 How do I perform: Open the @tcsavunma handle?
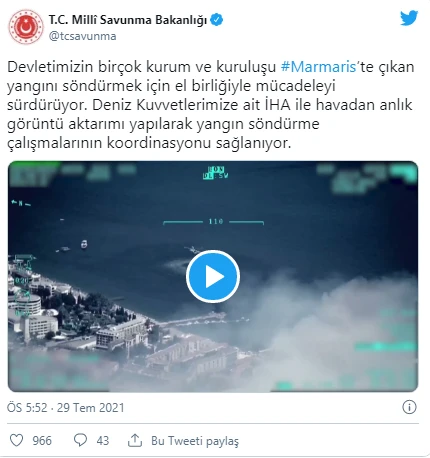[83, 36]
